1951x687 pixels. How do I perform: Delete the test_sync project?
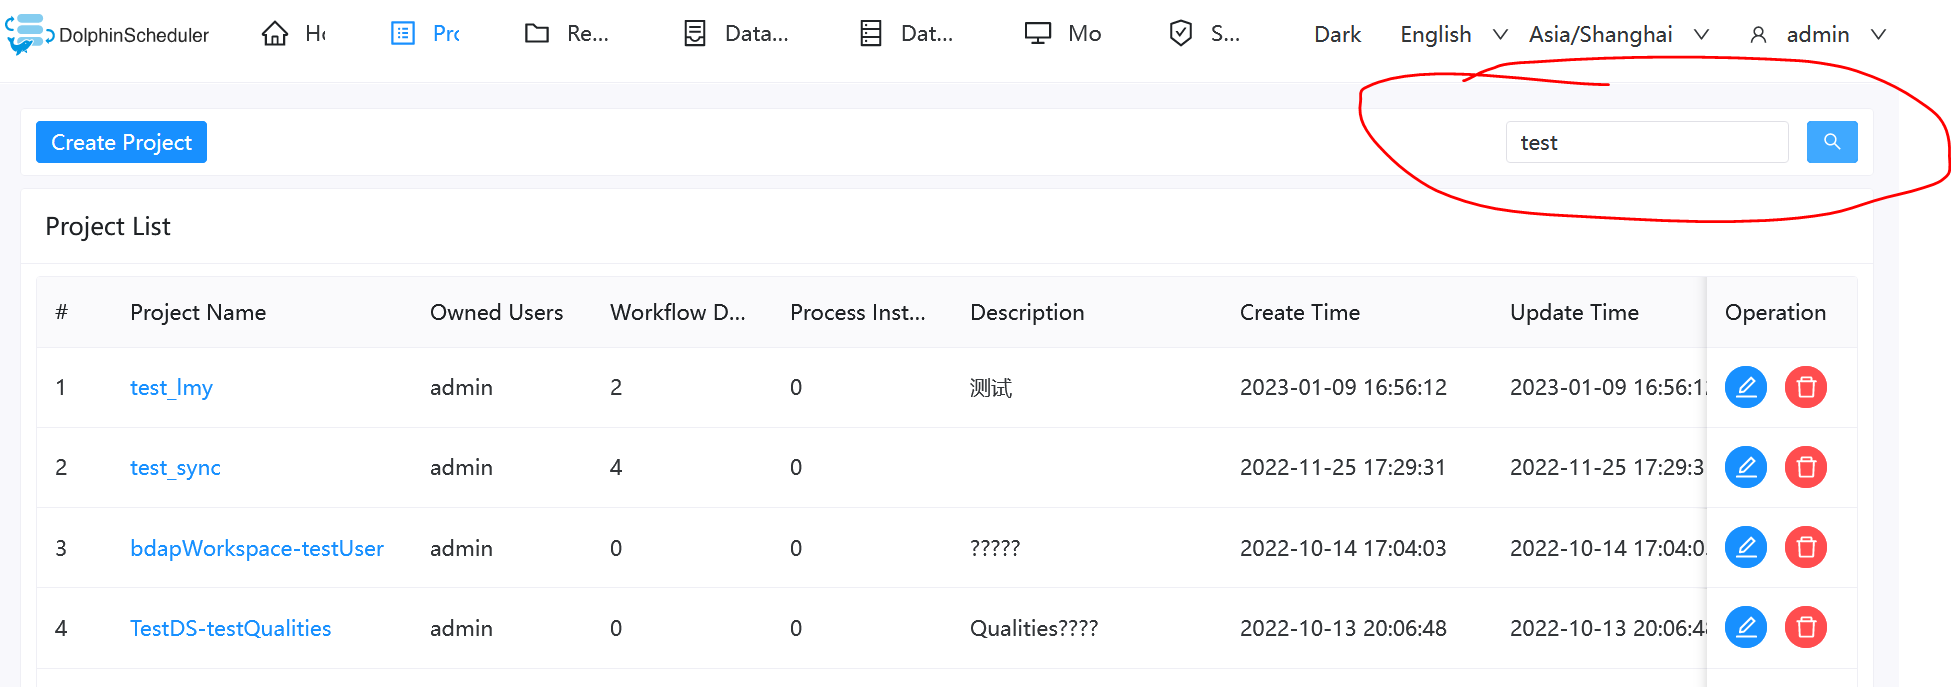click(1805, 467)
